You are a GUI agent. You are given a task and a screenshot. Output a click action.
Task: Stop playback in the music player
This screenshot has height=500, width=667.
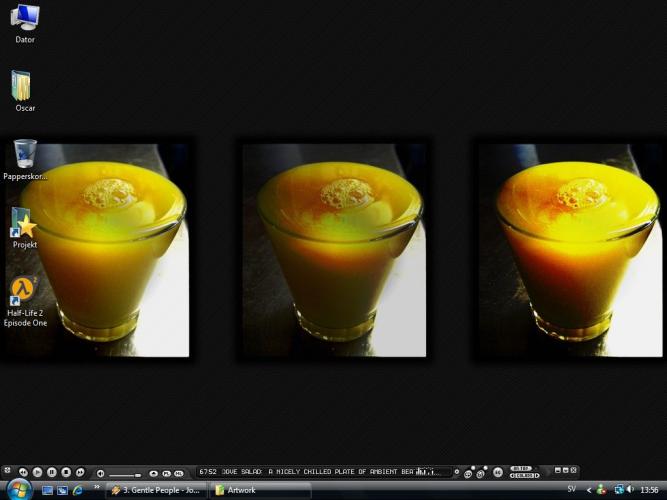pos(66,471)
